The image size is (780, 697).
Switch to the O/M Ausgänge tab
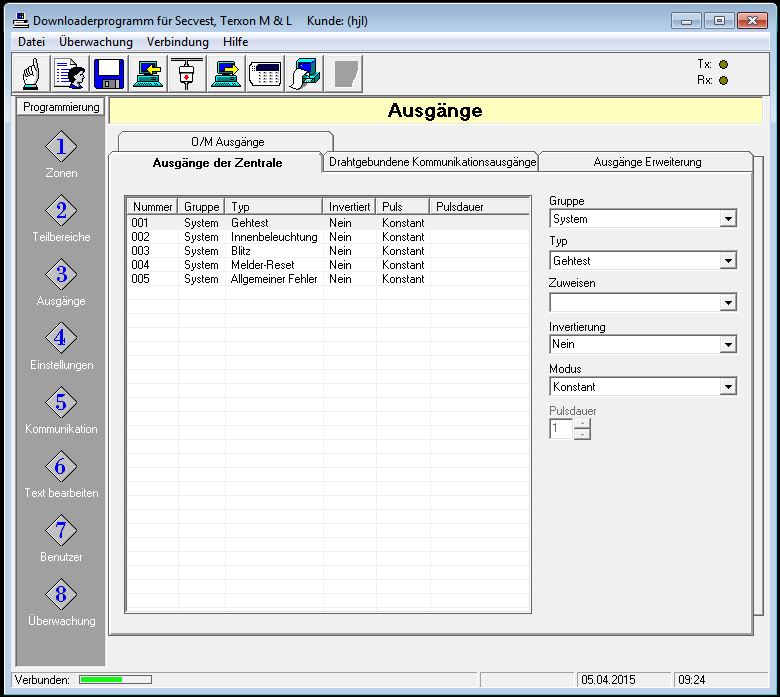(227, 142)
